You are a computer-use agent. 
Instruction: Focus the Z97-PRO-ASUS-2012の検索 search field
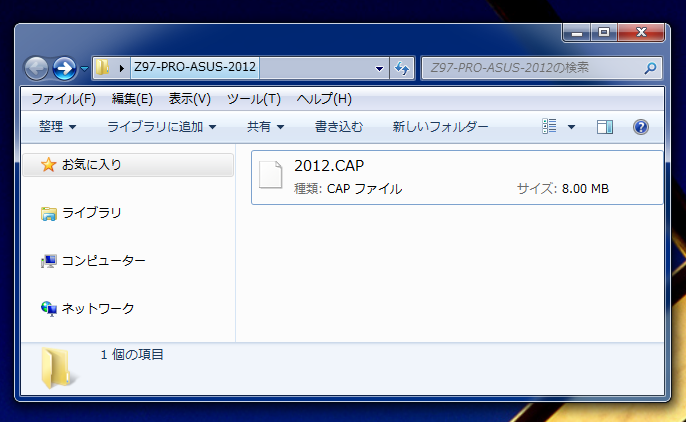pos(541,68)
